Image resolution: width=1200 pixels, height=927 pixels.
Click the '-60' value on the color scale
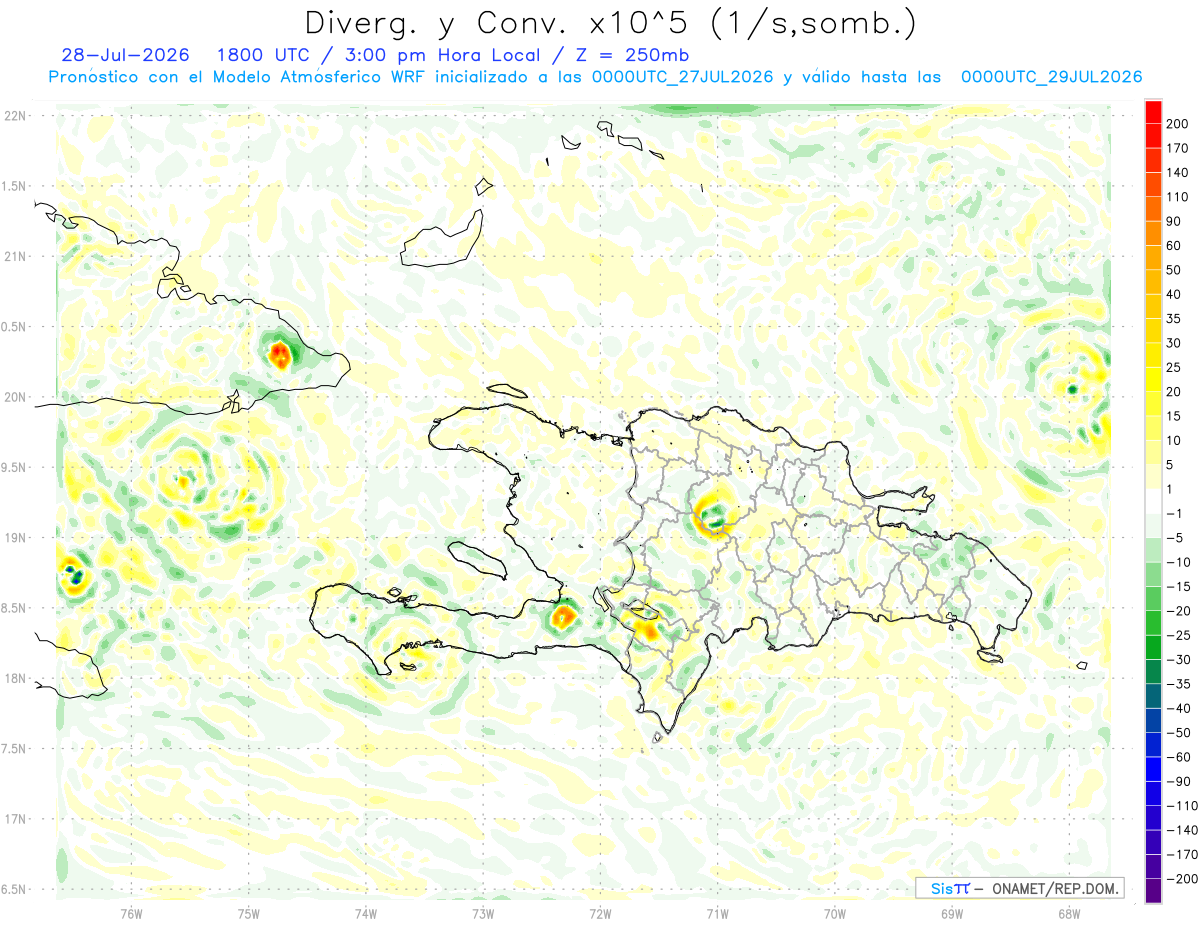coord(1179,757)
